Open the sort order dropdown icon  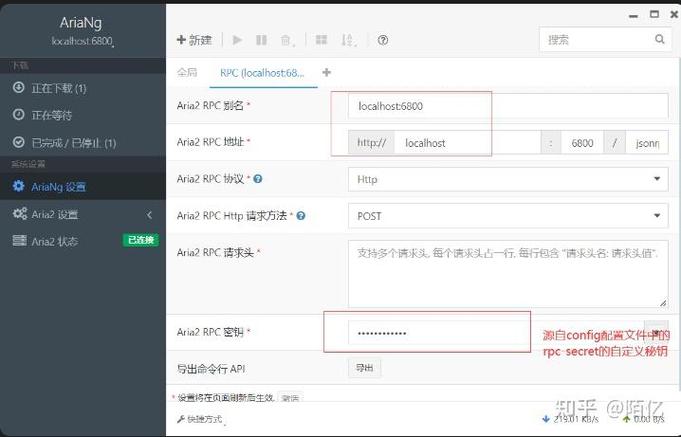tap(348, 40)
